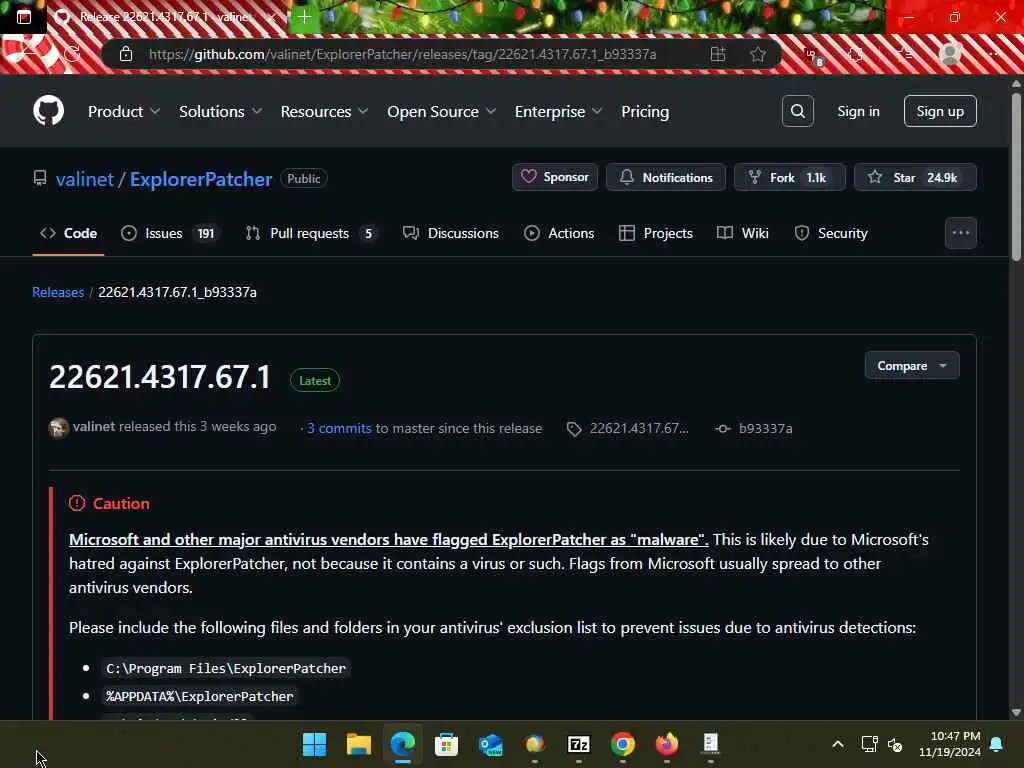Open the Projects tab
The height and width of the screenshot is (768, 1024).
[656, 233]
